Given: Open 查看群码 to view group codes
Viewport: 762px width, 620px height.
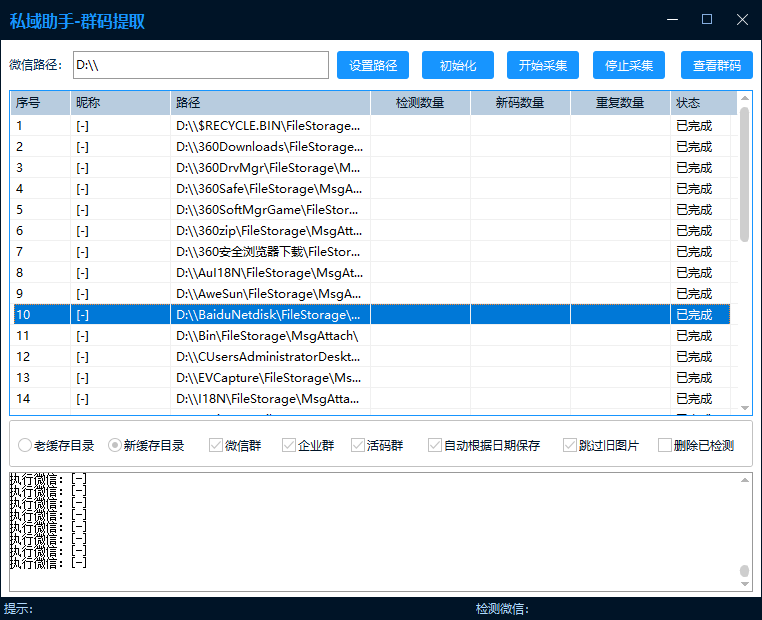Looking at the screenshot, I should (717, 65).
